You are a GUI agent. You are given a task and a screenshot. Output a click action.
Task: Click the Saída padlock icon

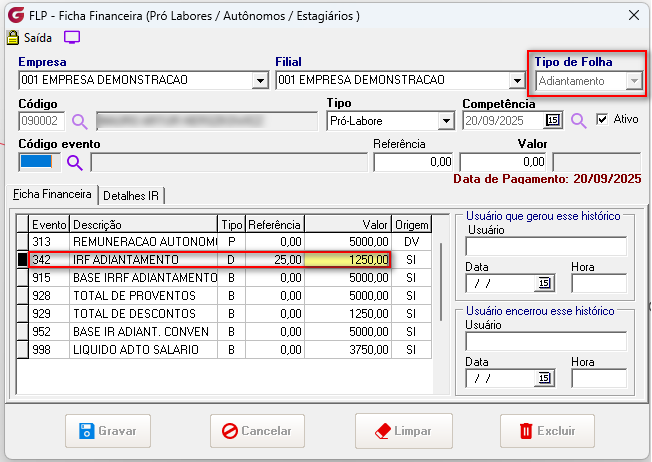pyautogui.click(x=13, y=38)
